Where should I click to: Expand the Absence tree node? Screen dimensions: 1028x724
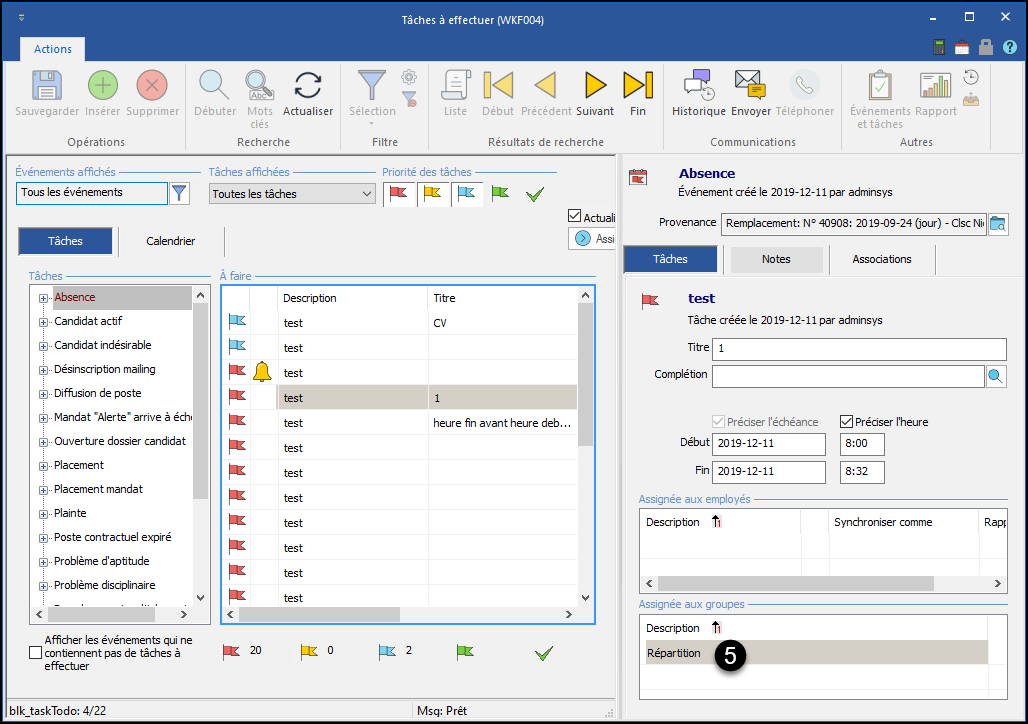coord(43,298)
